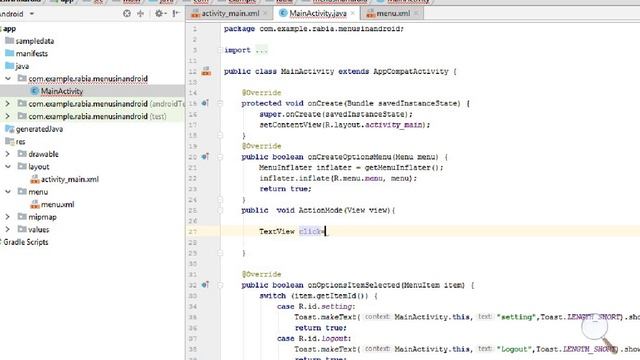This screenshot has width=640, height=360.
Task: Select the MainActivity.java editor tab
Action: pos(318,13)
